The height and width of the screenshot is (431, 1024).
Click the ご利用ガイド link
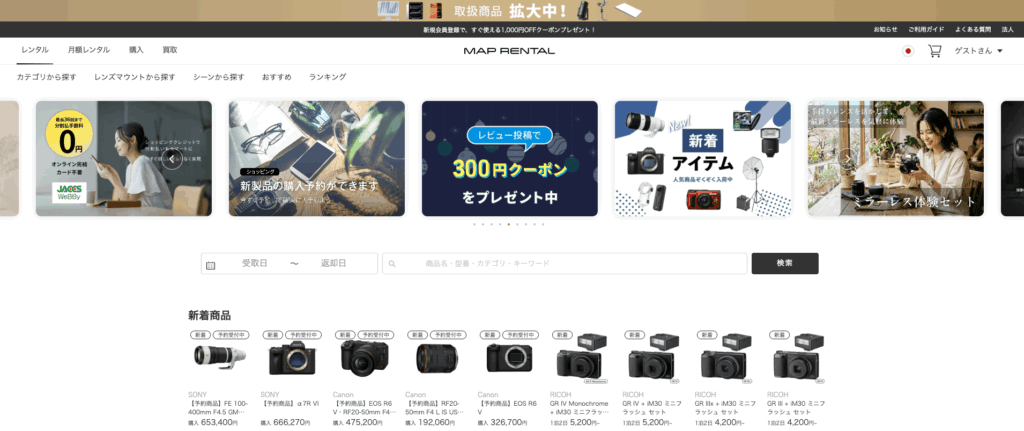[926, 30]
